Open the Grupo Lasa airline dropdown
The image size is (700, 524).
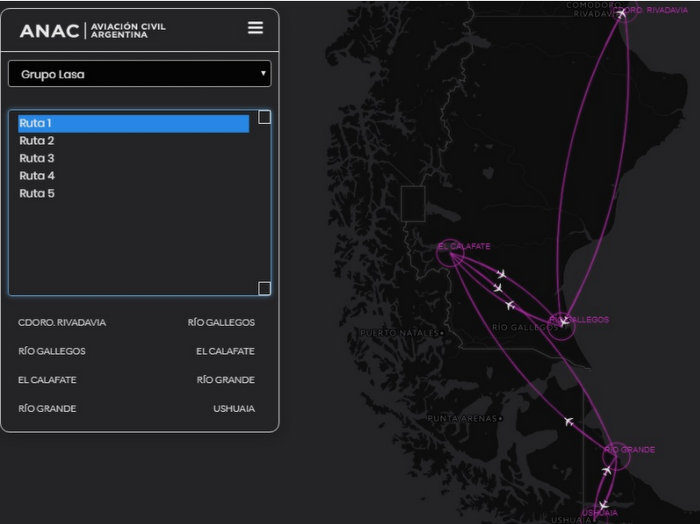coord(139,74)
